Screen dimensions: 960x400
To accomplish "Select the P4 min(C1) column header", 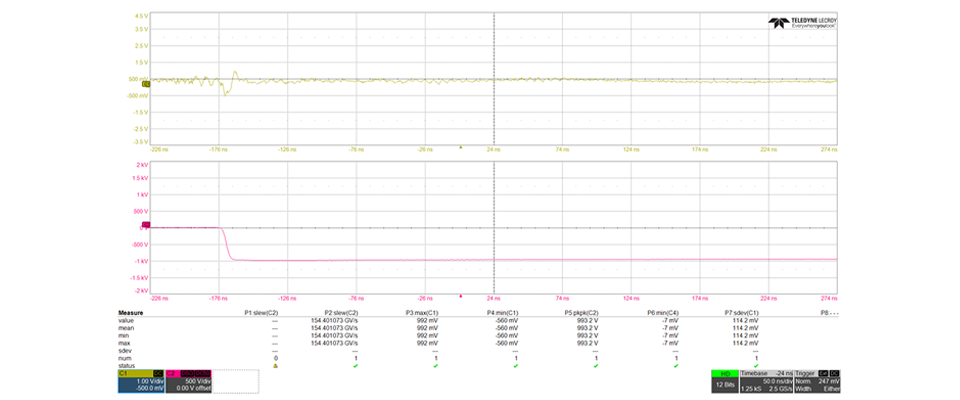I will (x=503, y=312).
